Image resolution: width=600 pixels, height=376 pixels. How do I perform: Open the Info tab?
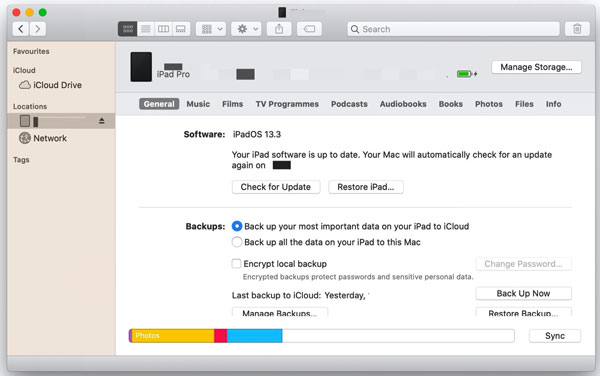(553, 104)
